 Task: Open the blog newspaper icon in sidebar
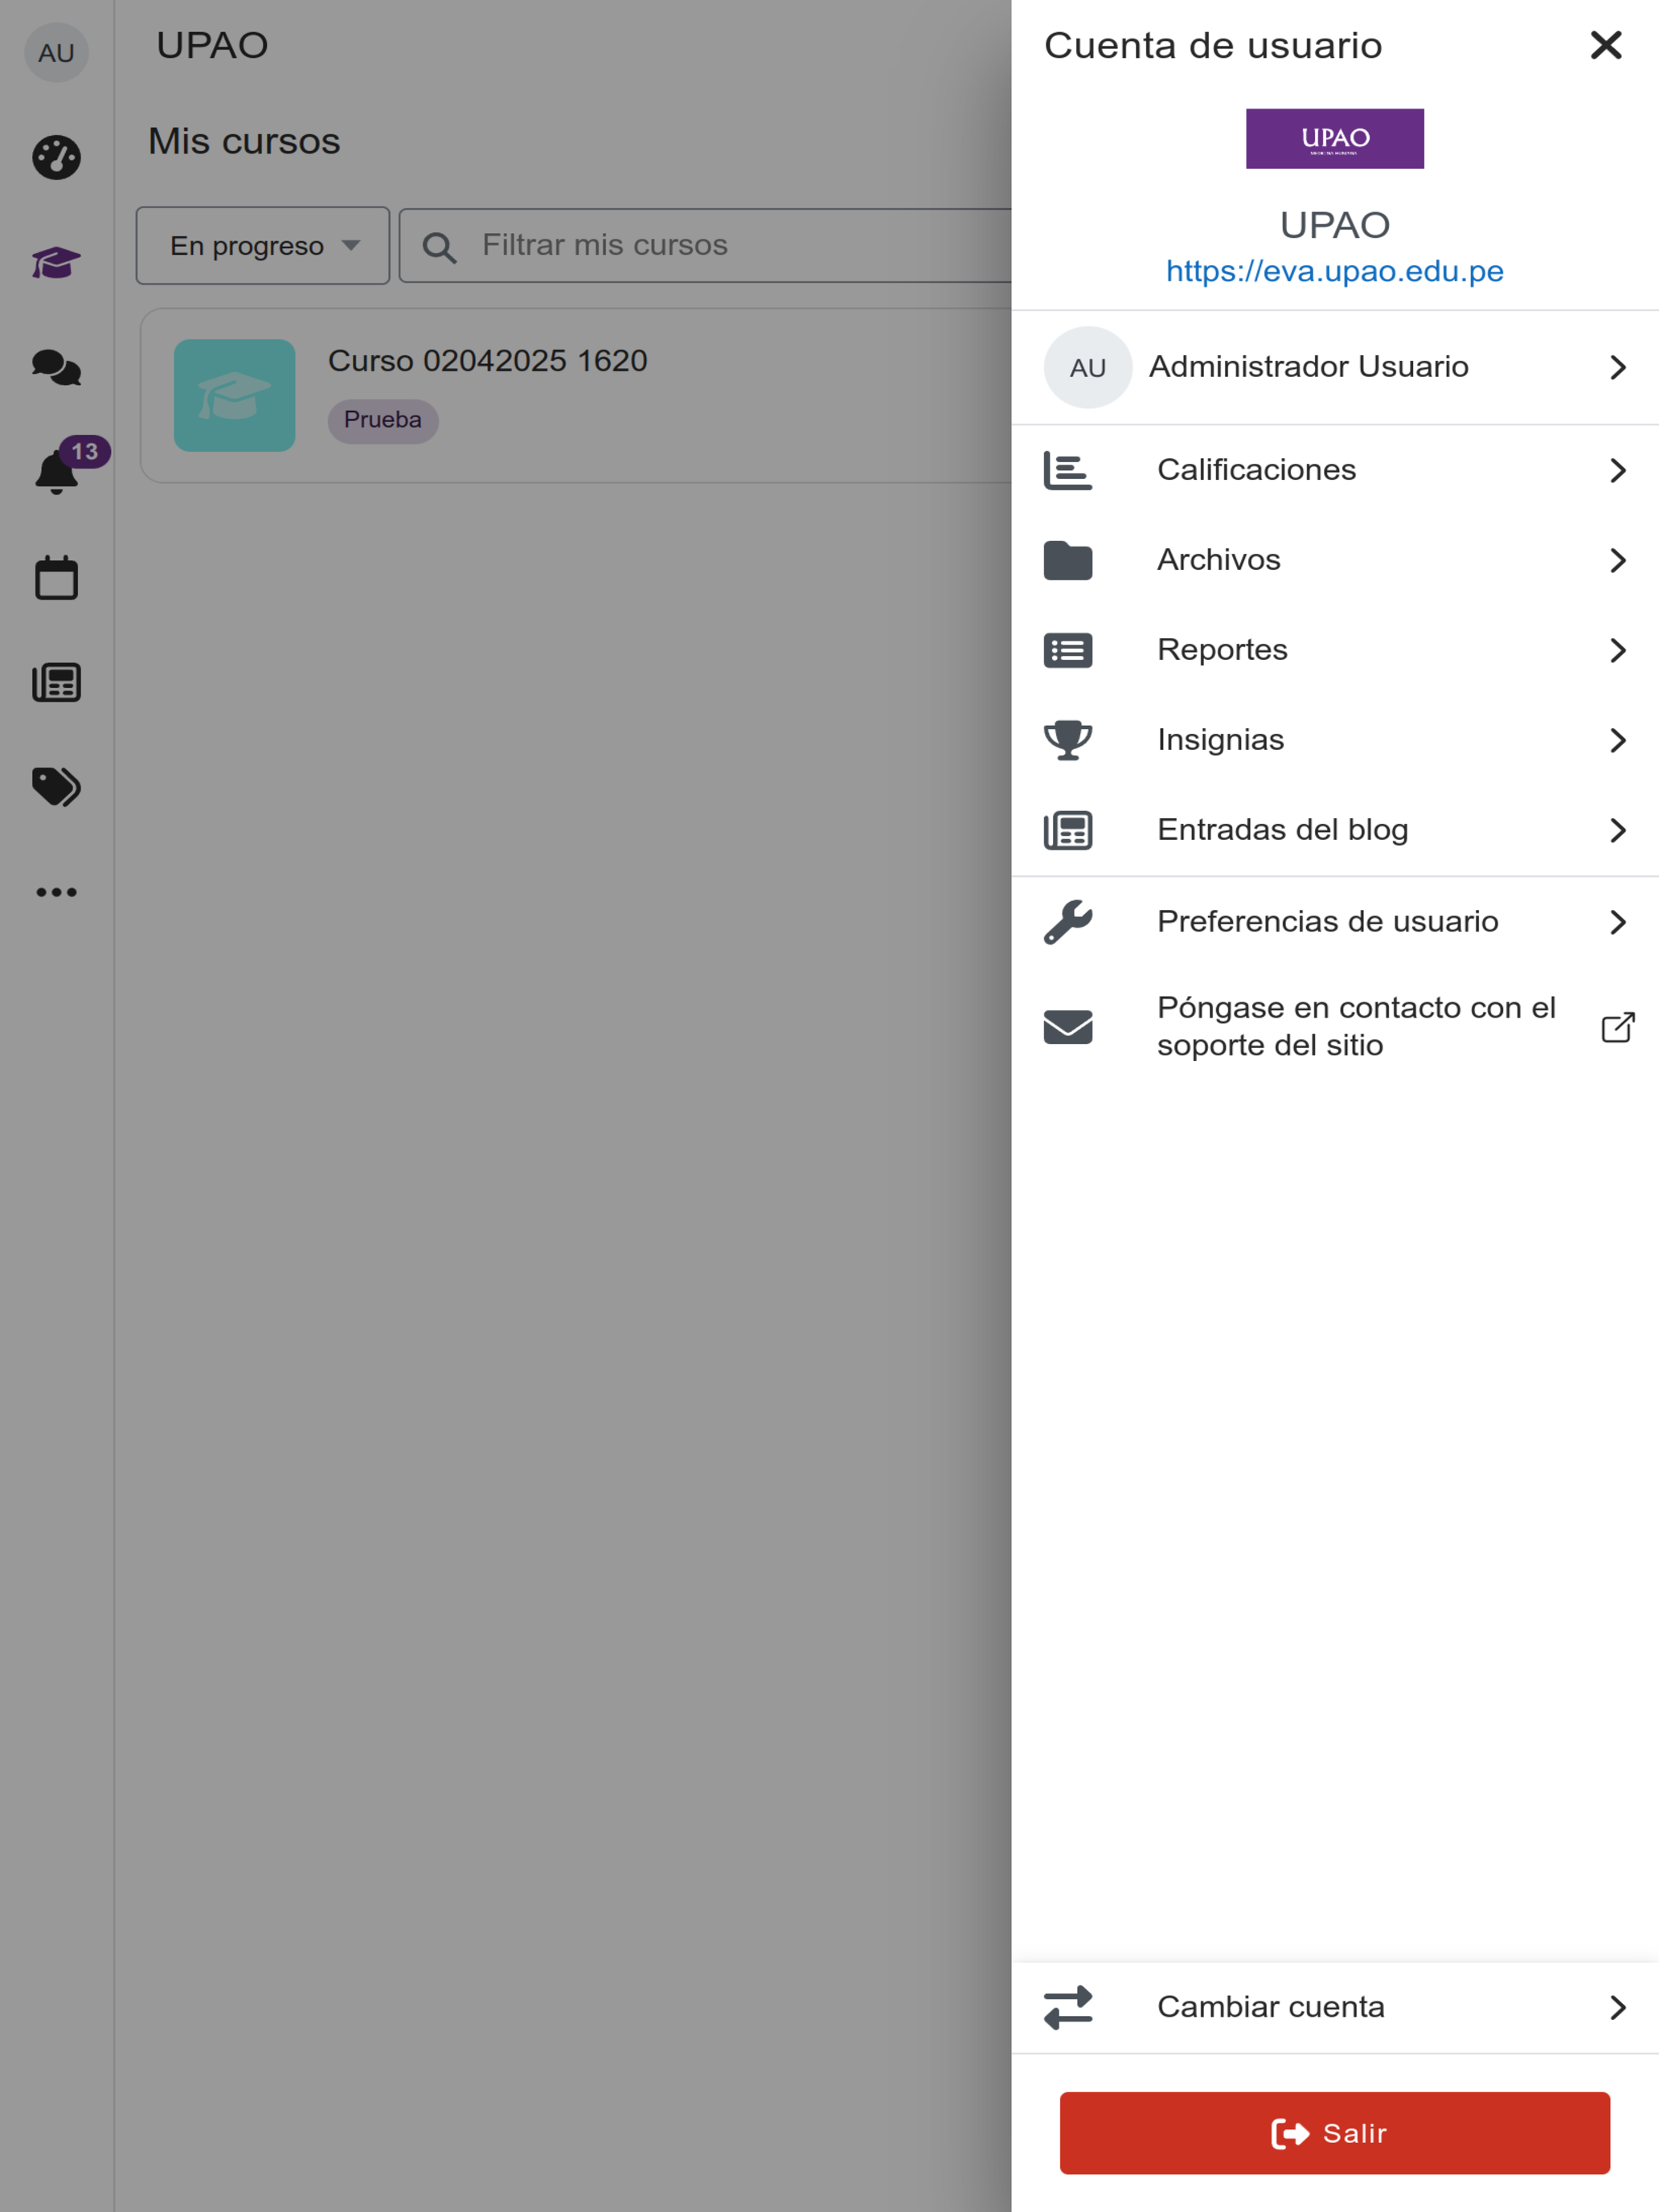(x=56, y=682)
